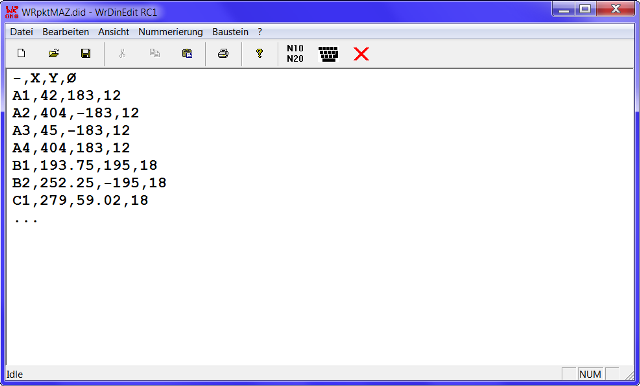Screen dimensions: 640x386
Task: Click the line A3,45,-183,12
Action: pyautogui.click(x=71, y=131)
